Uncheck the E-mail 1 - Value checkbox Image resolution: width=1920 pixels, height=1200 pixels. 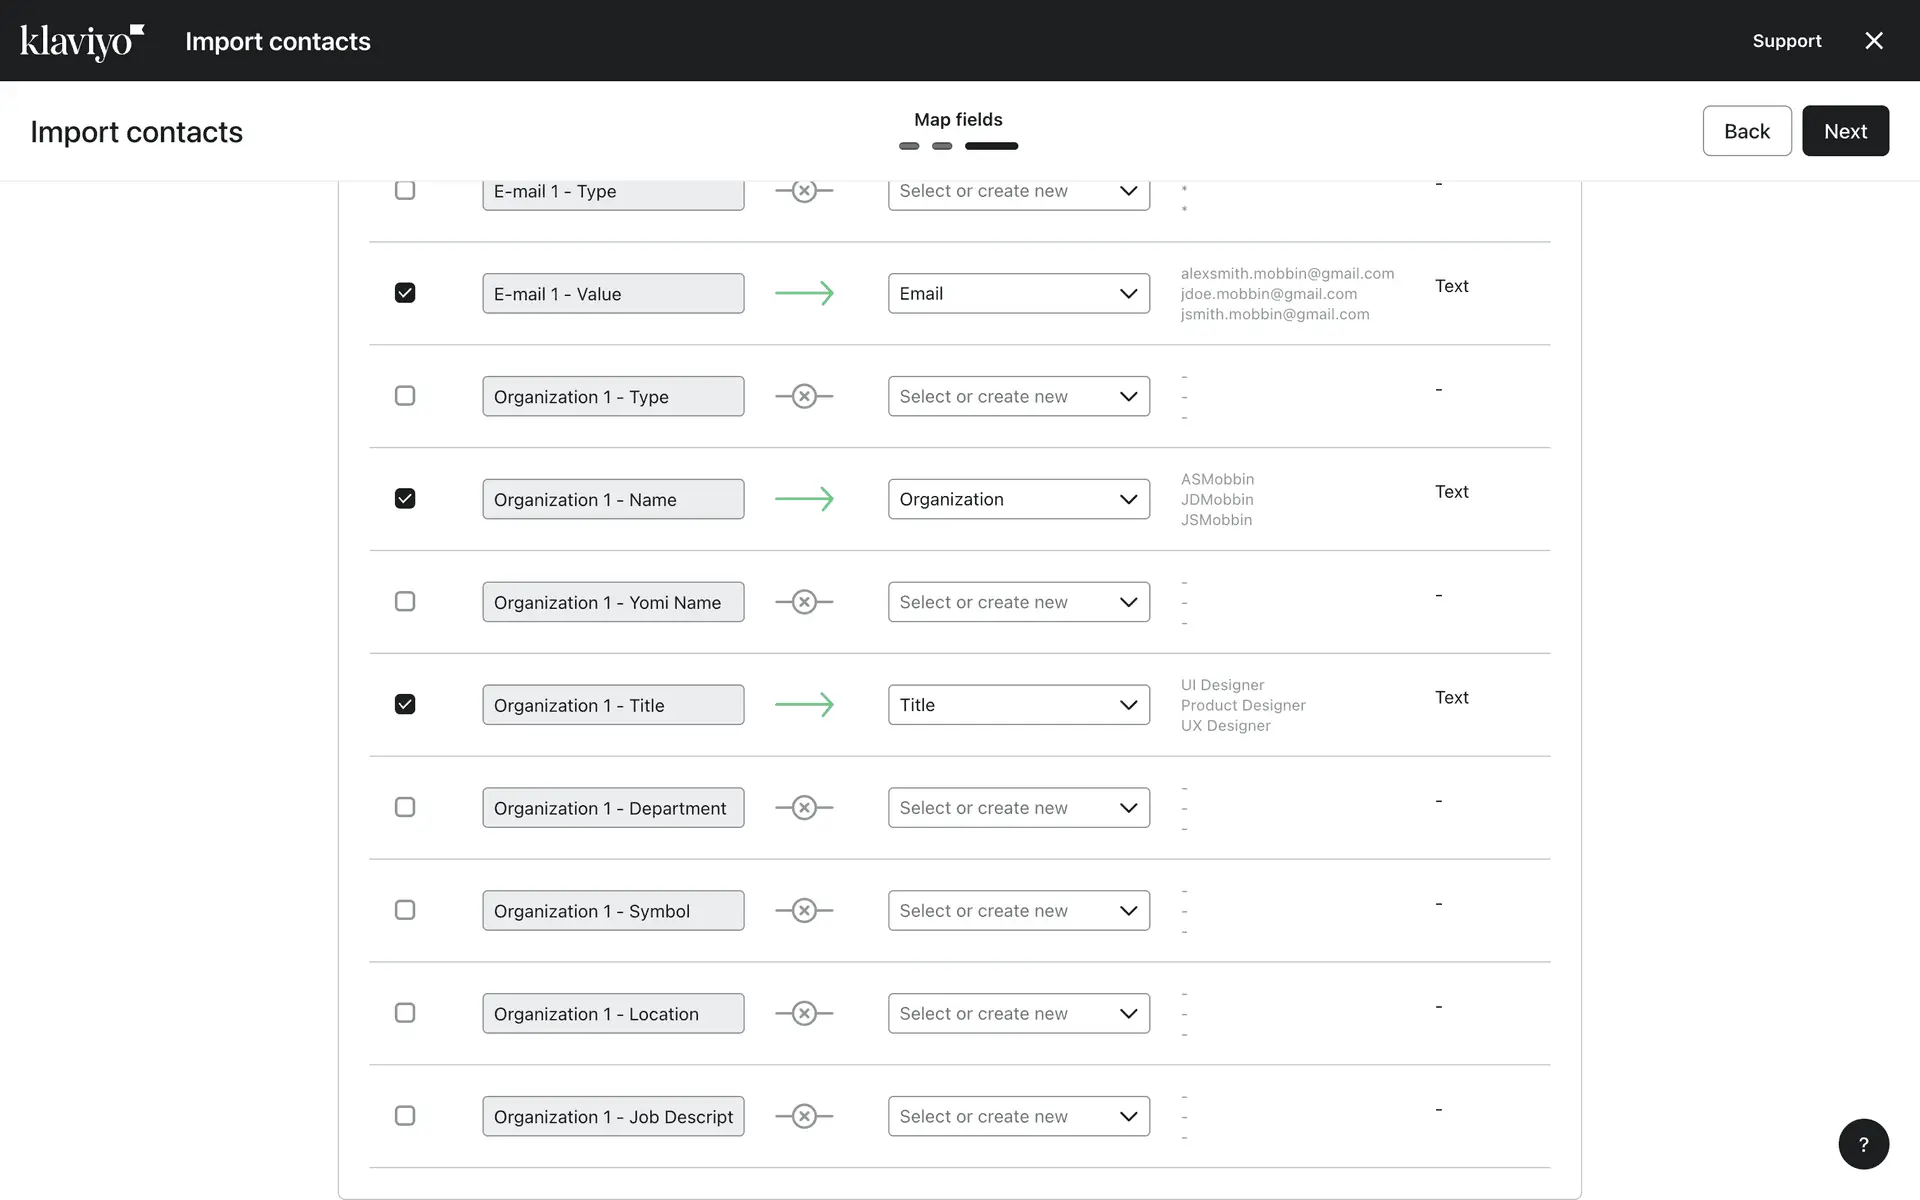coord(405,293)
